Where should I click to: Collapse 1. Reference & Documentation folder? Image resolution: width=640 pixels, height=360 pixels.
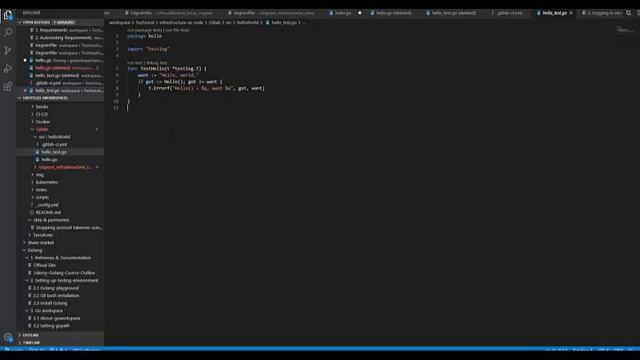[60, 258]
